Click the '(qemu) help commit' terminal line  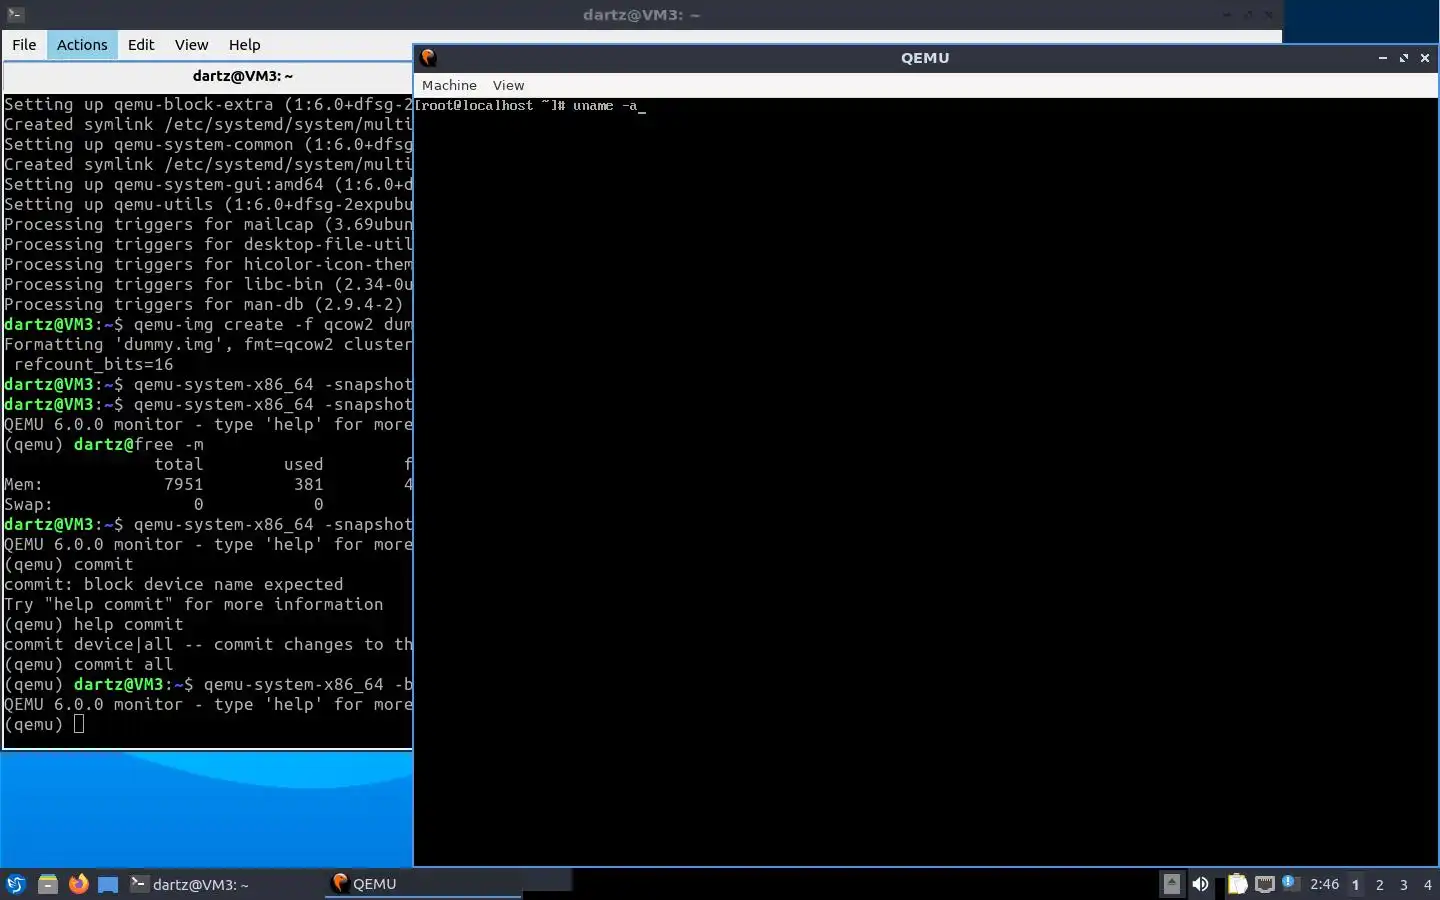[94, 624]
